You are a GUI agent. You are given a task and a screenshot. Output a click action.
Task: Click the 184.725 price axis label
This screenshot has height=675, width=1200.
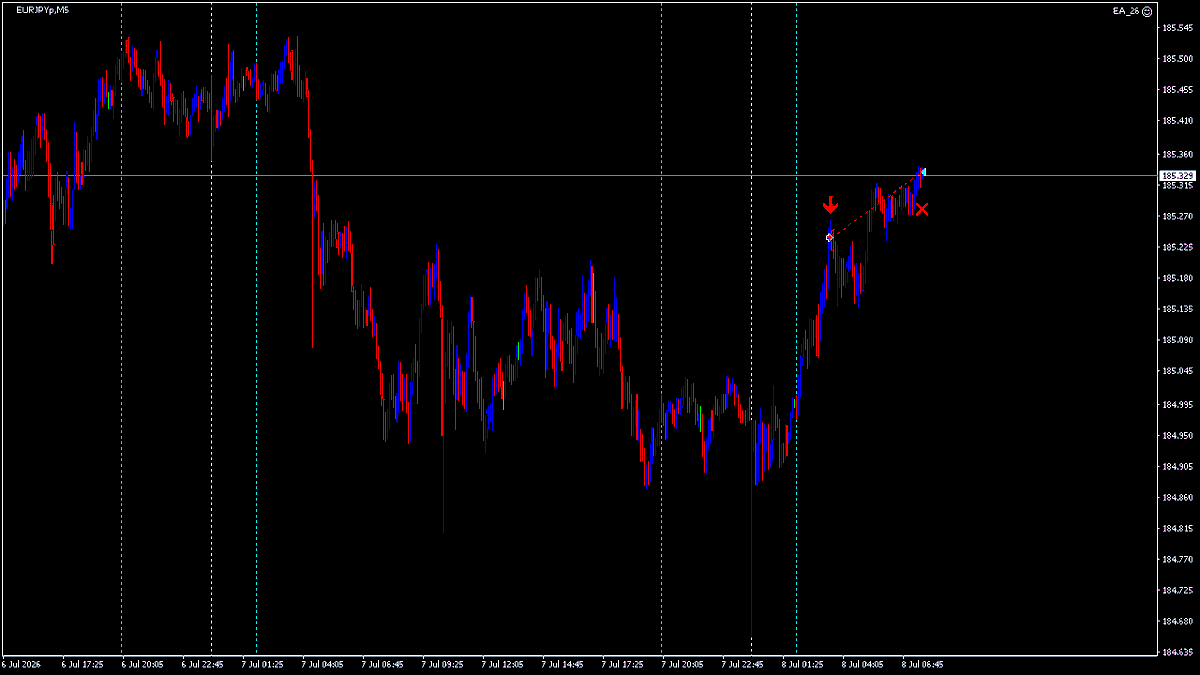click(x=1177, y=591)
